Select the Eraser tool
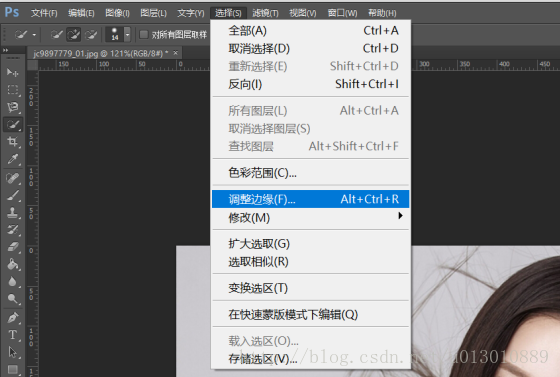The height and width of the screenshot is (377, 560). click(13, 247)
